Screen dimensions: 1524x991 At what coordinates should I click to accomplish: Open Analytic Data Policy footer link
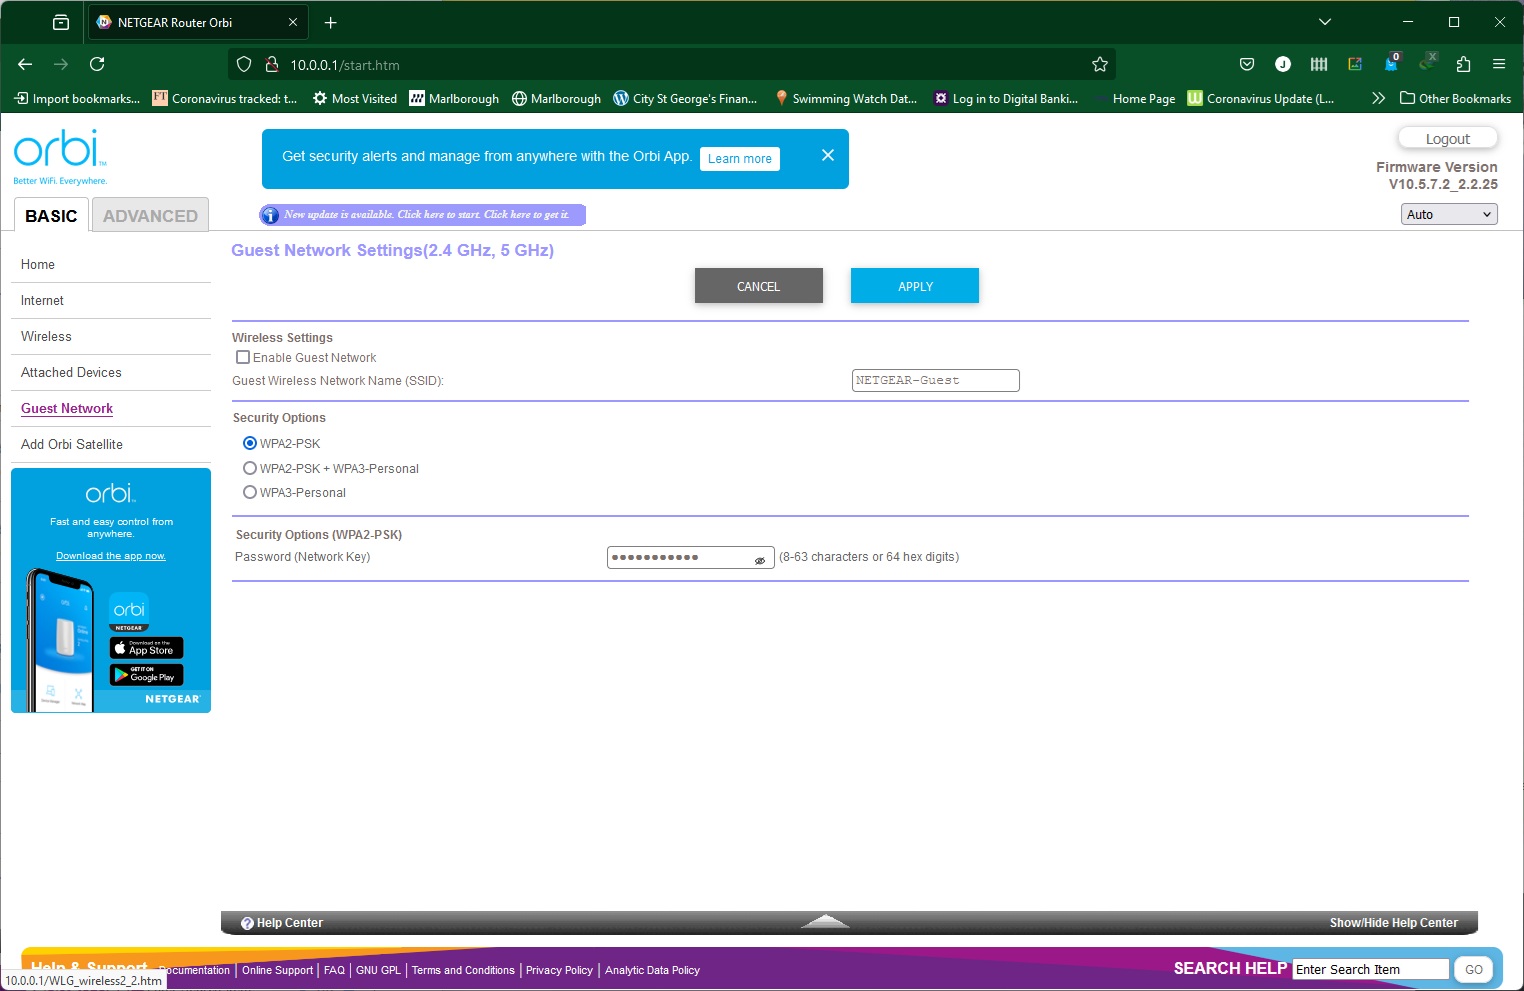click(x=652, y=970)
